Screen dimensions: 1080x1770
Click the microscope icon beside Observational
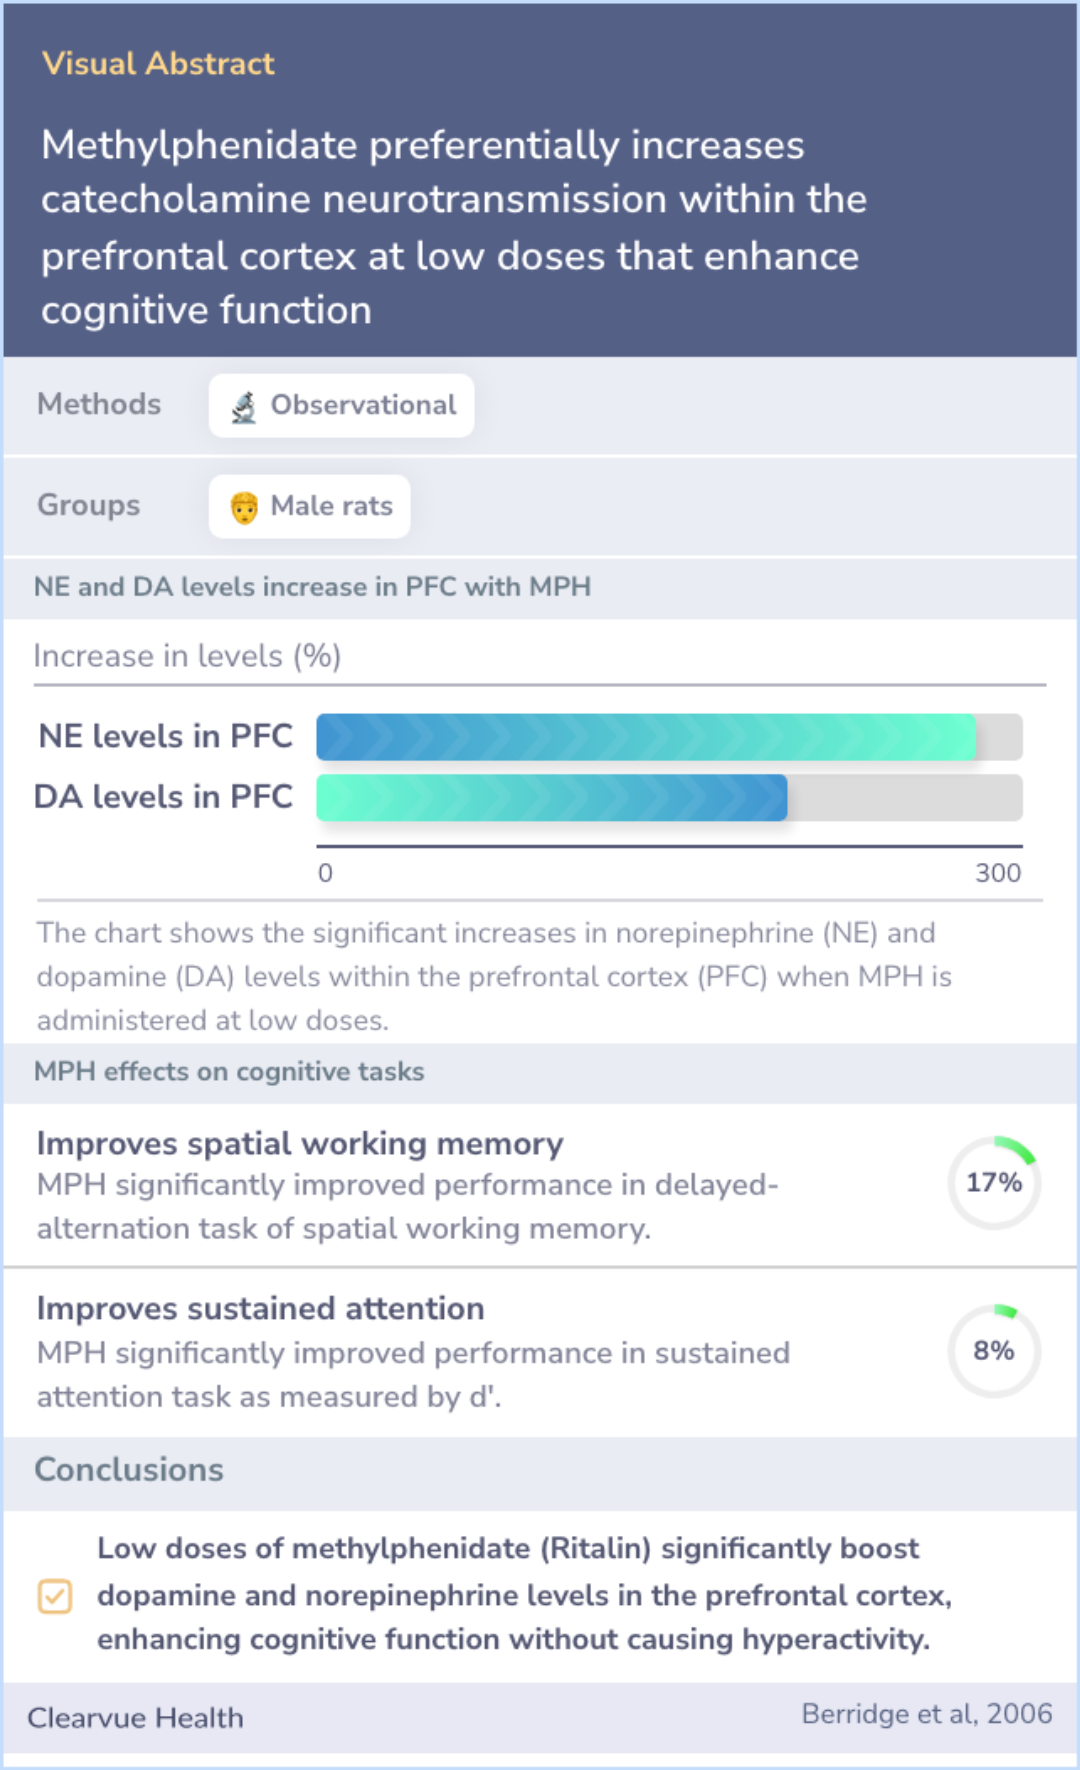coord(244,407)
